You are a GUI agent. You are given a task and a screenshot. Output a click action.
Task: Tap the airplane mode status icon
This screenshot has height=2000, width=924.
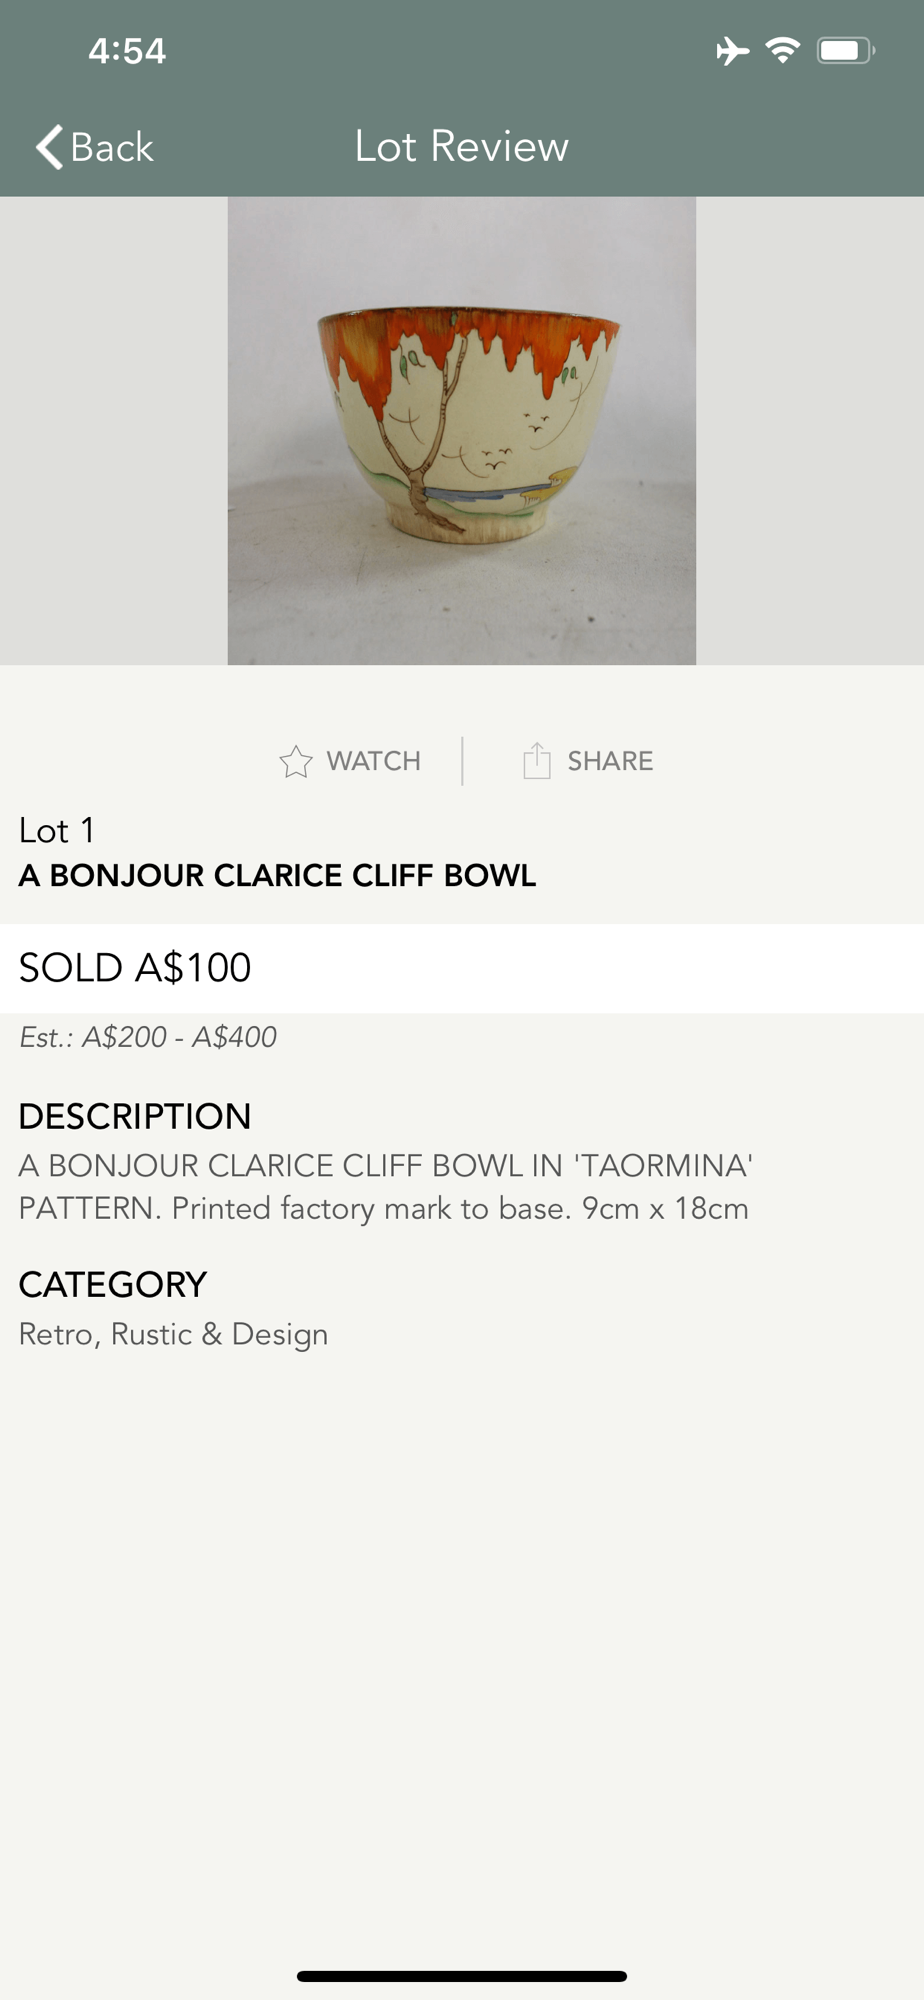[732, 50]
